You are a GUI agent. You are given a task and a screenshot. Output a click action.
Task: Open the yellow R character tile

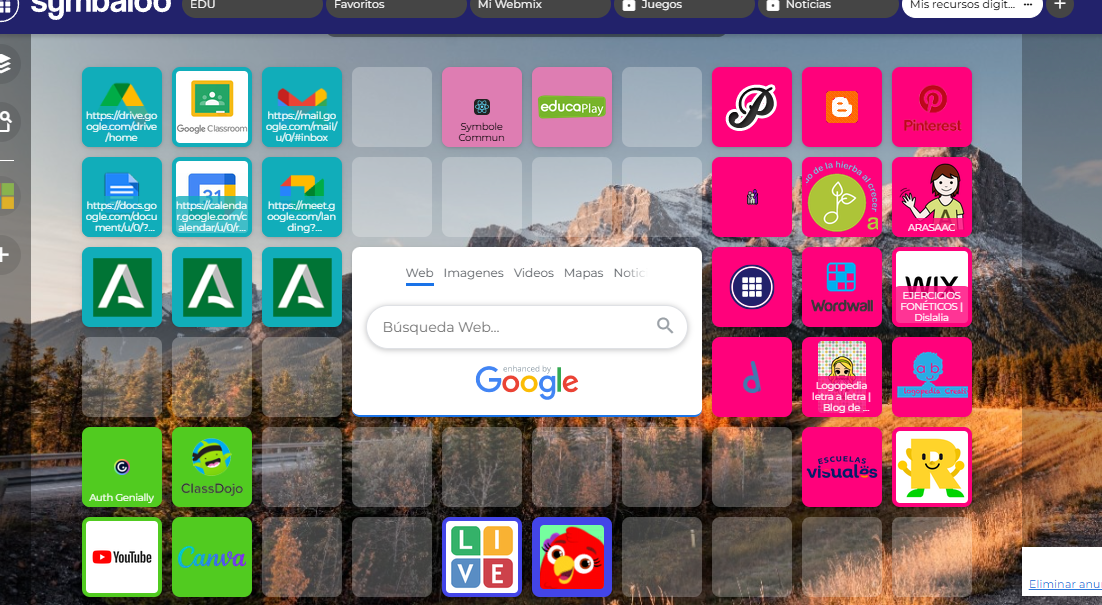click(931, 467)
